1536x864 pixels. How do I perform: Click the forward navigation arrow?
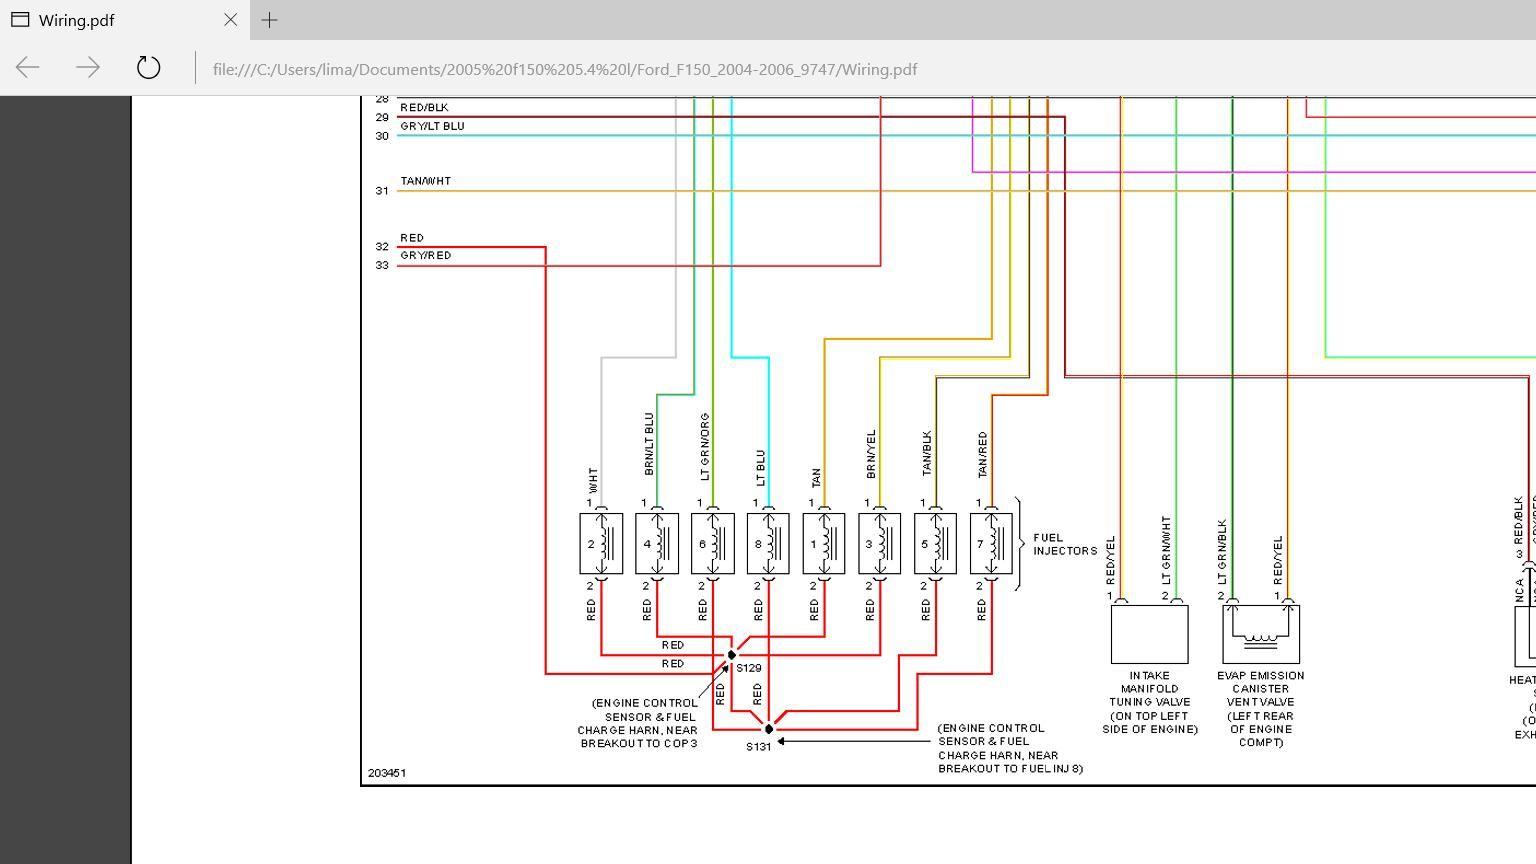pyautogui.click(x=88, y=67)
